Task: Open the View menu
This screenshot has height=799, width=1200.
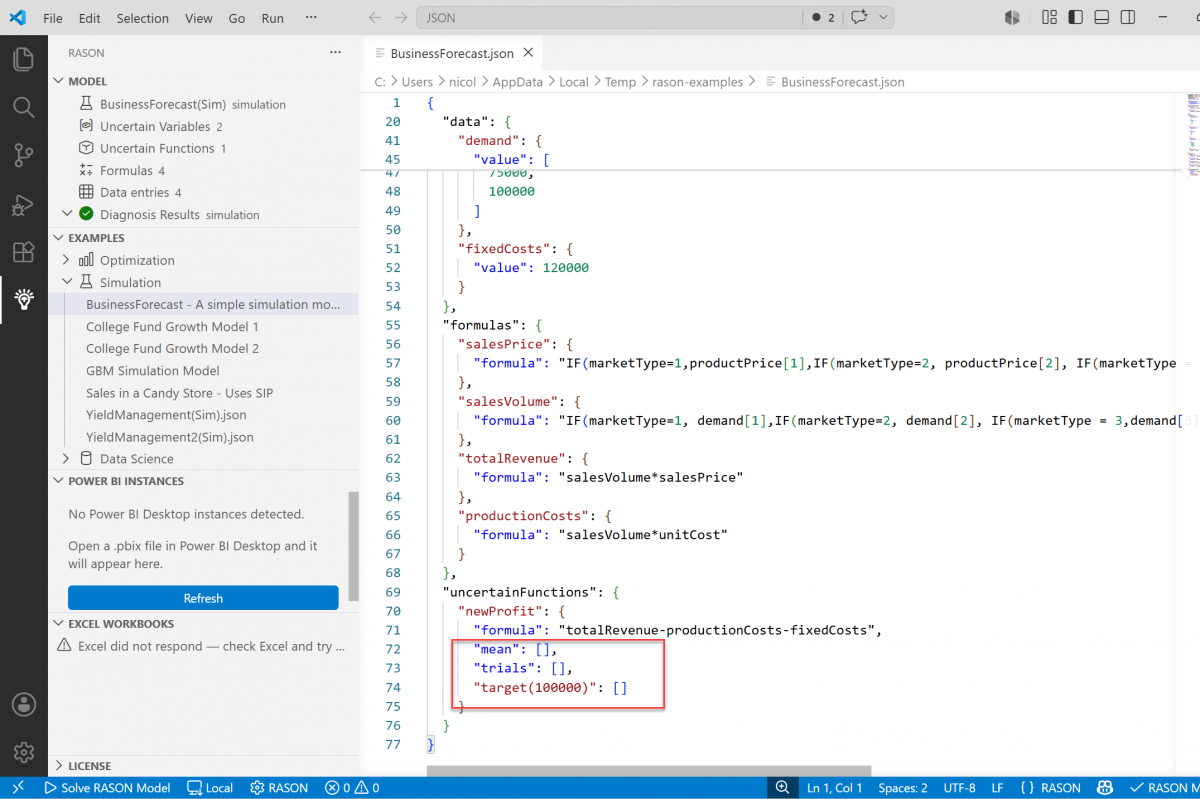Action: tap(199, 18)
